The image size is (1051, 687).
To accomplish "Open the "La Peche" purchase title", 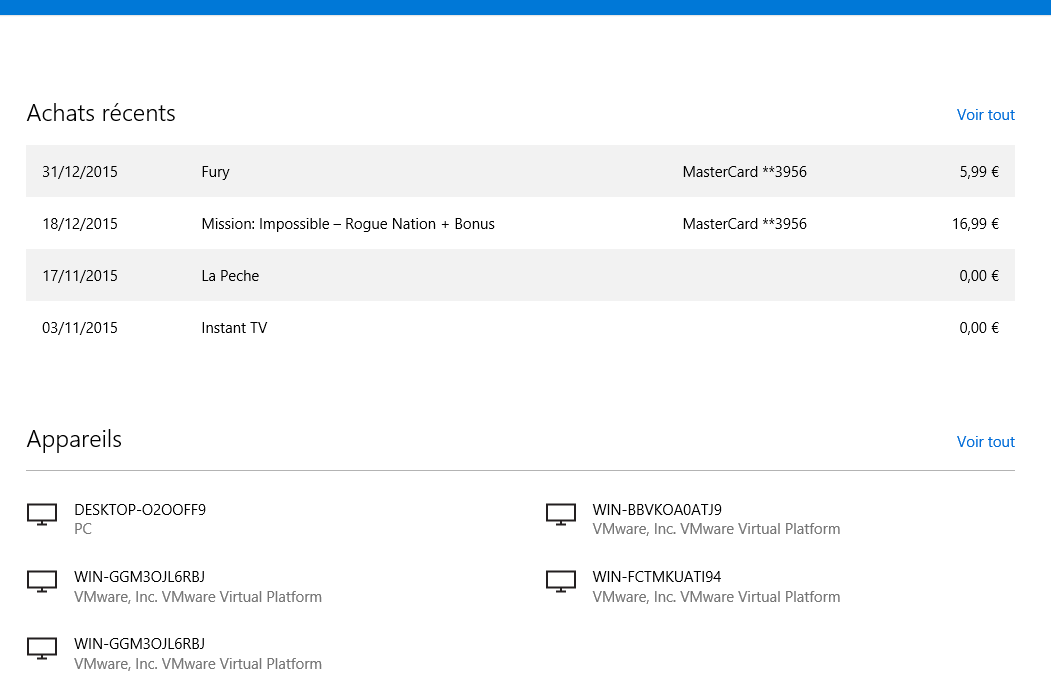I will click(230, 275).
